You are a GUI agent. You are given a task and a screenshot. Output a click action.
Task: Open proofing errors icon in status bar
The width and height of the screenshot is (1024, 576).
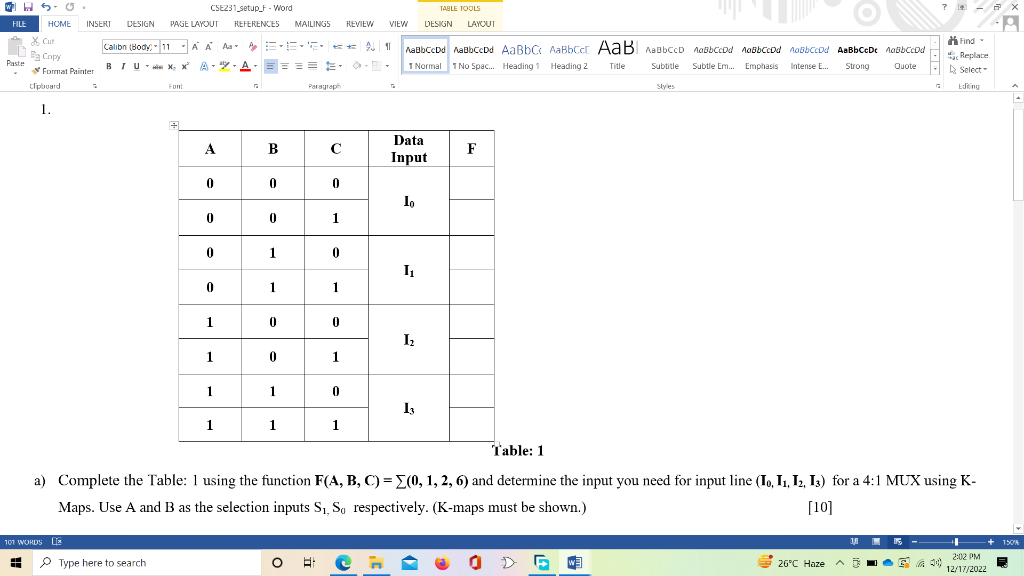57,541
